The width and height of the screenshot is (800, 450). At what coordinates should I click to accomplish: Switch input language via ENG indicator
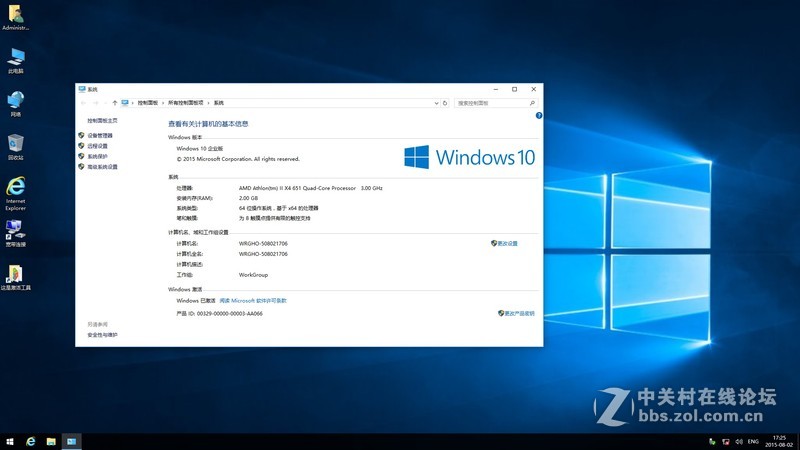point(753,442)
